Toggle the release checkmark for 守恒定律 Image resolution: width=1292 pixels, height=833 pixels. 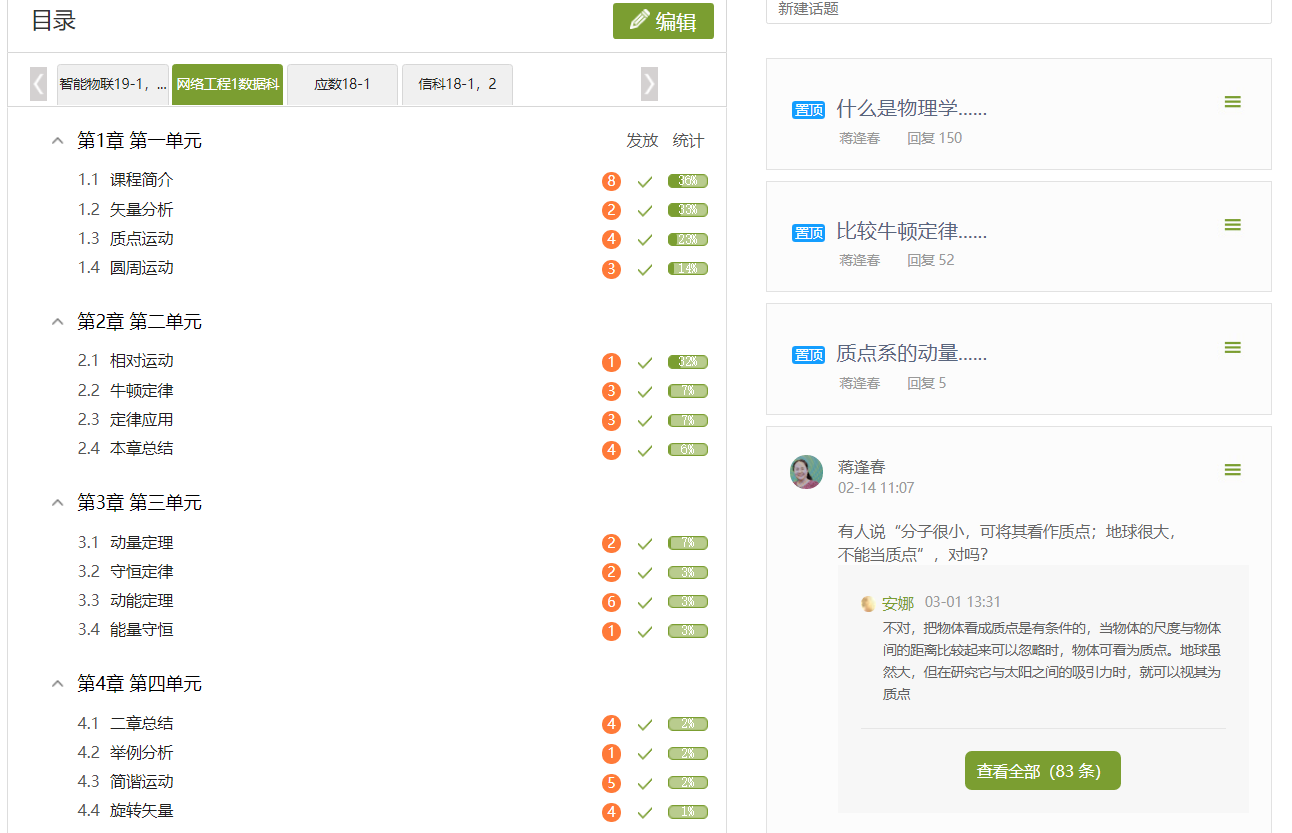pos(645,573)
